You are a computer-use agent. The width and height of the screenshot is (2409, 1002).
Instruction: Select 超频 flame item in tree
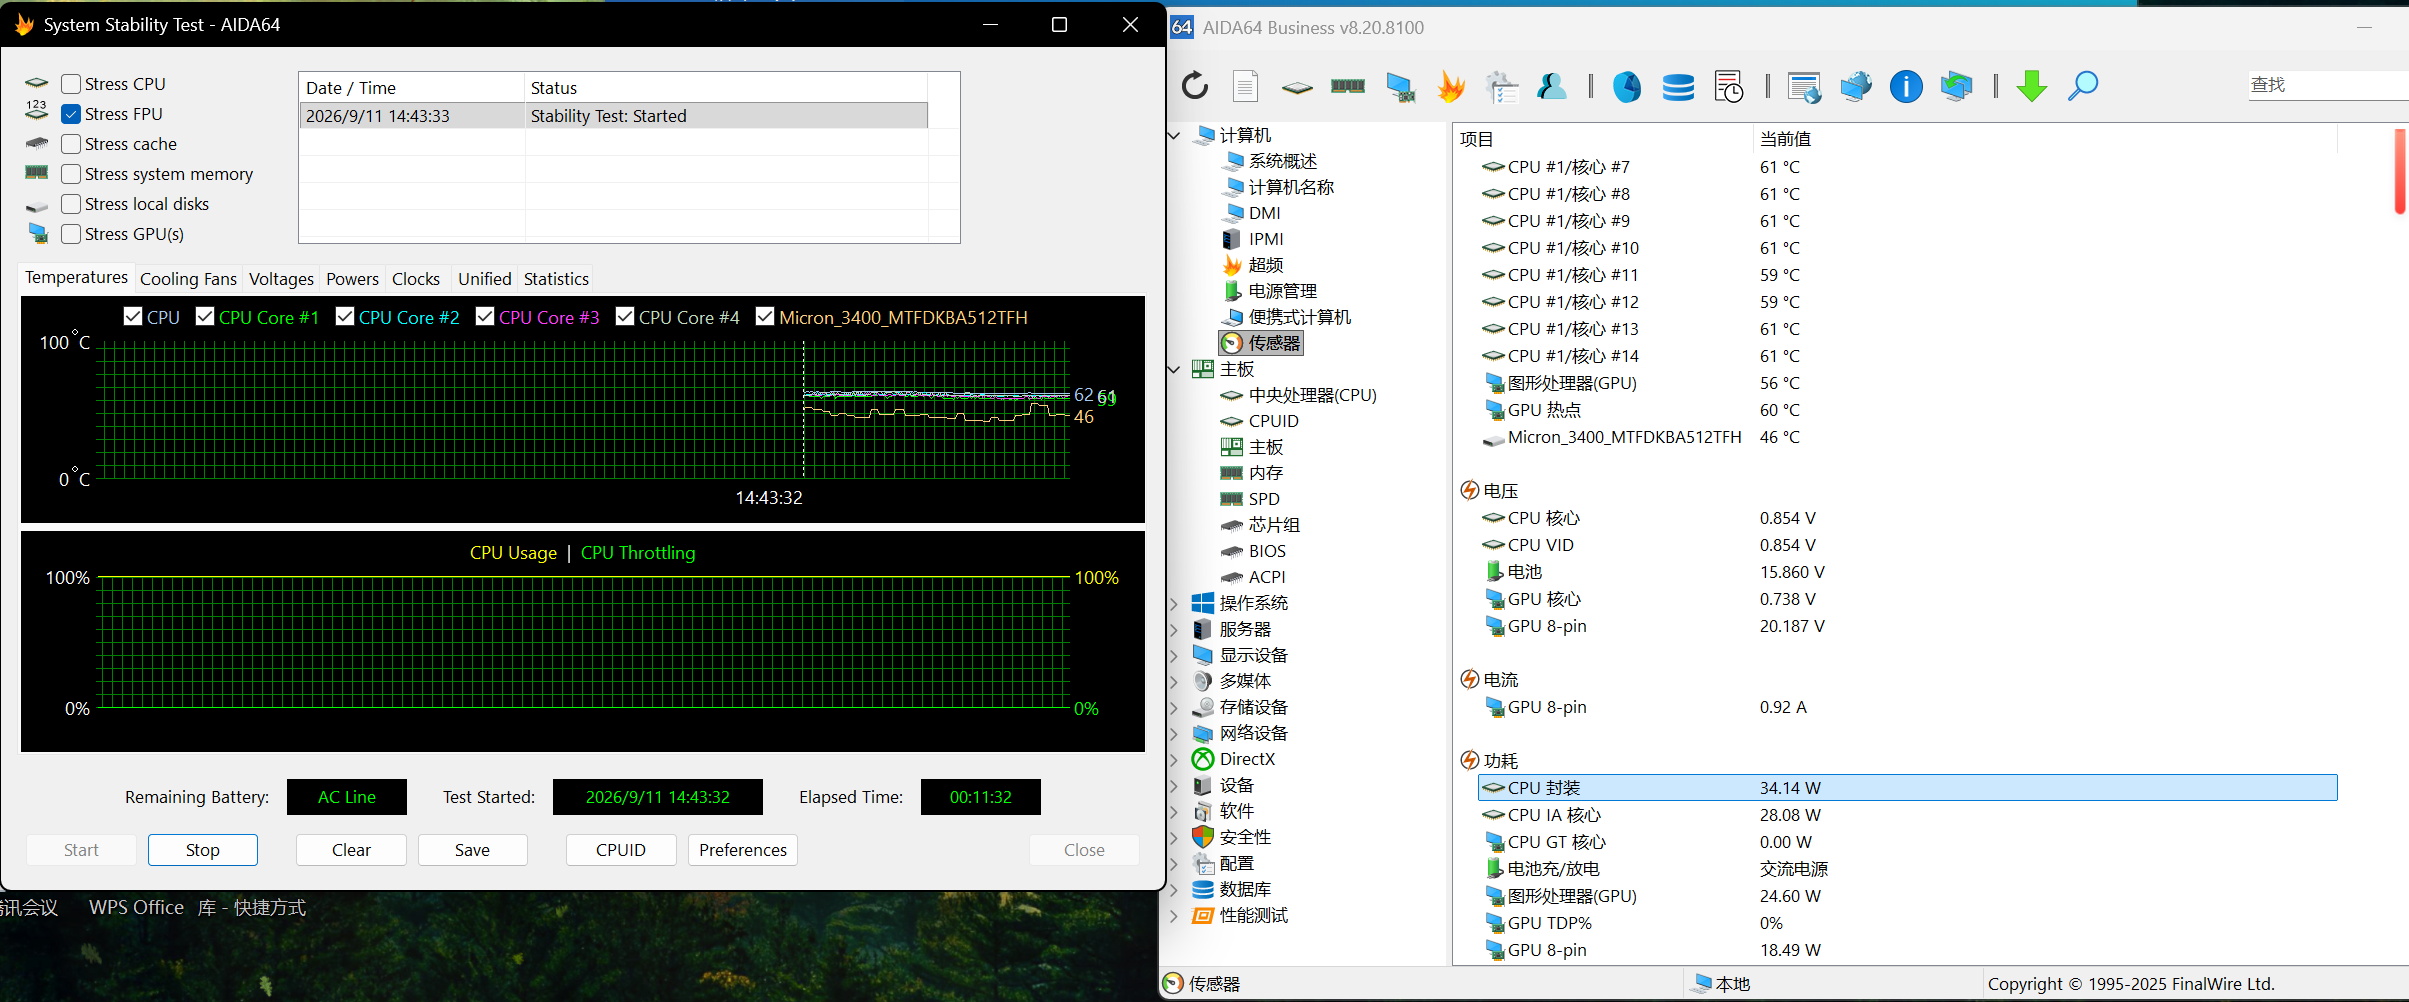click(x=1253, y=265)
